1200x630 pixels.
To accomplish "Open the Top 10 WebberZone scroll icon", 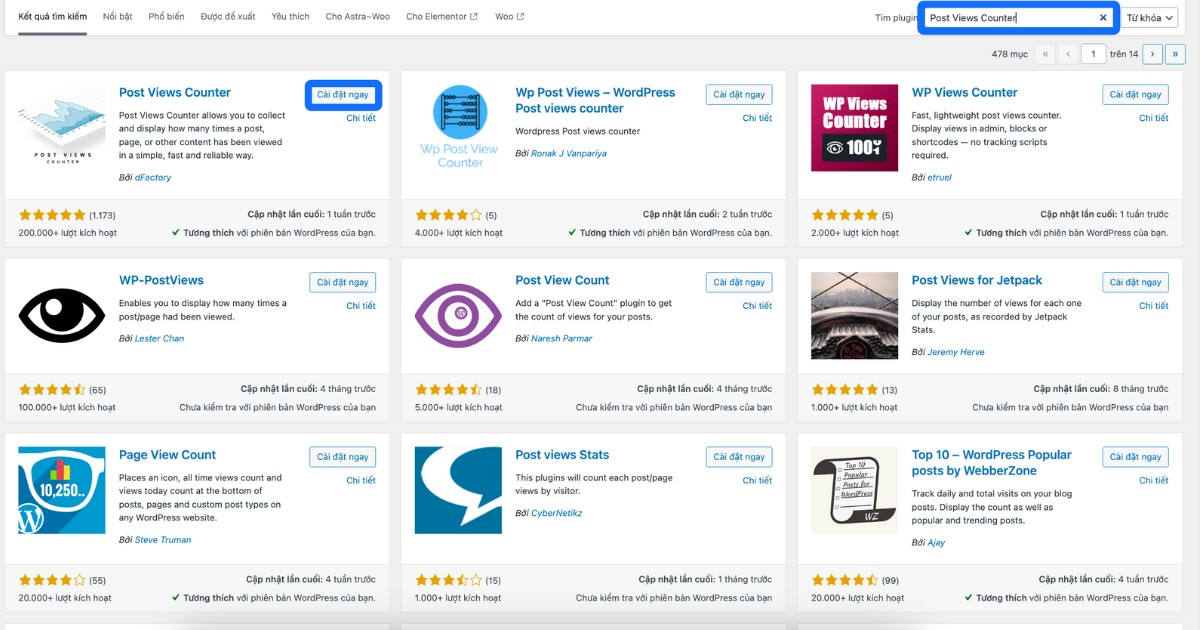I will [855, 490].
